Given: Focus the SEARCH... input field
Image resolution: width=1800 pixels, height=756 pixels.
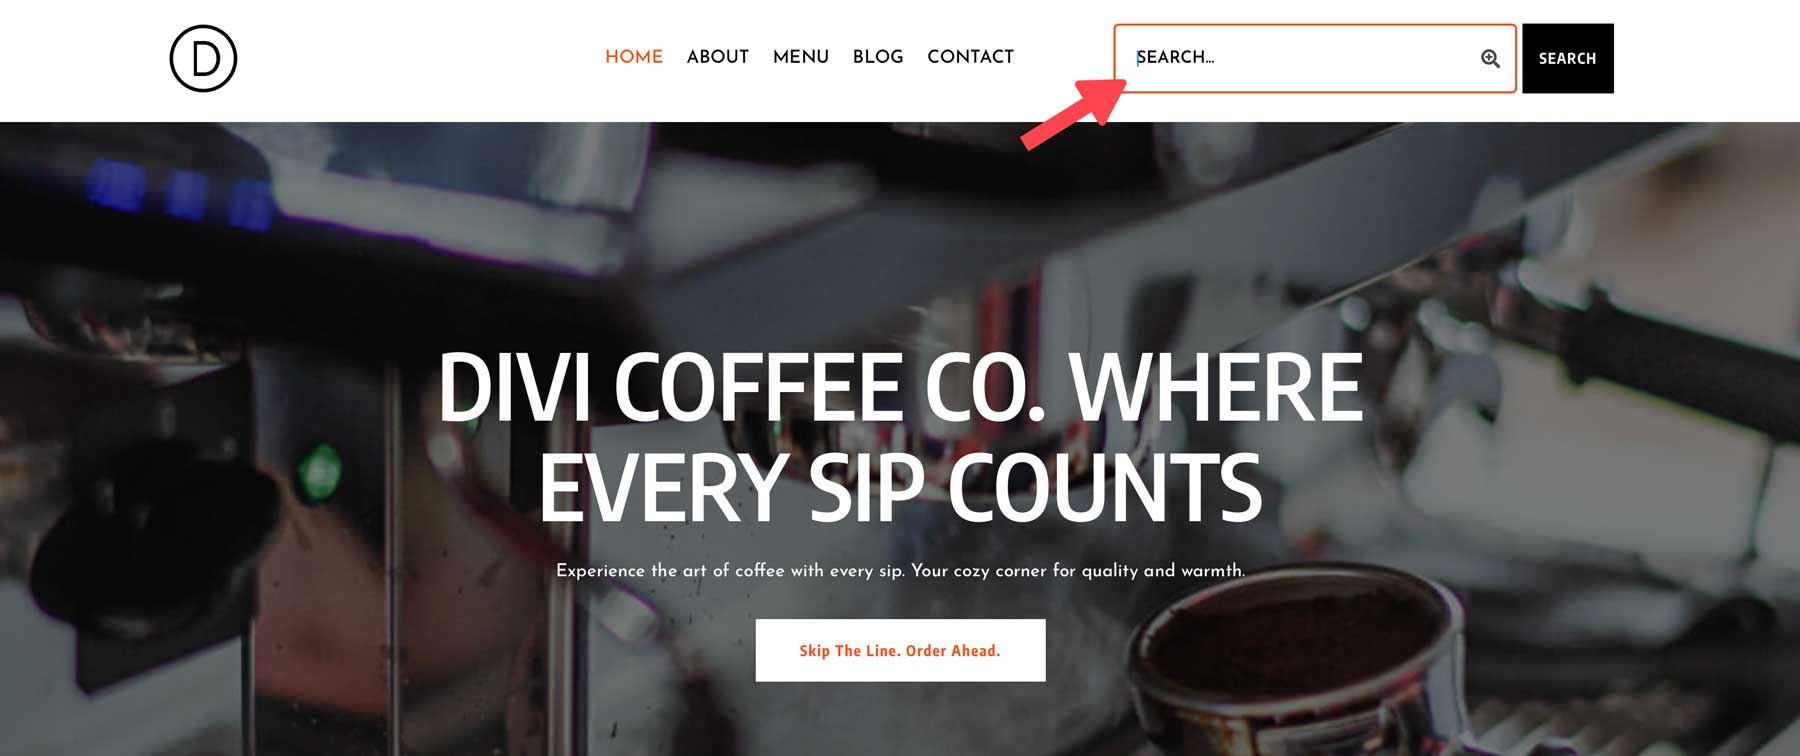Looking at the screenshot, I should (1315, 59).
